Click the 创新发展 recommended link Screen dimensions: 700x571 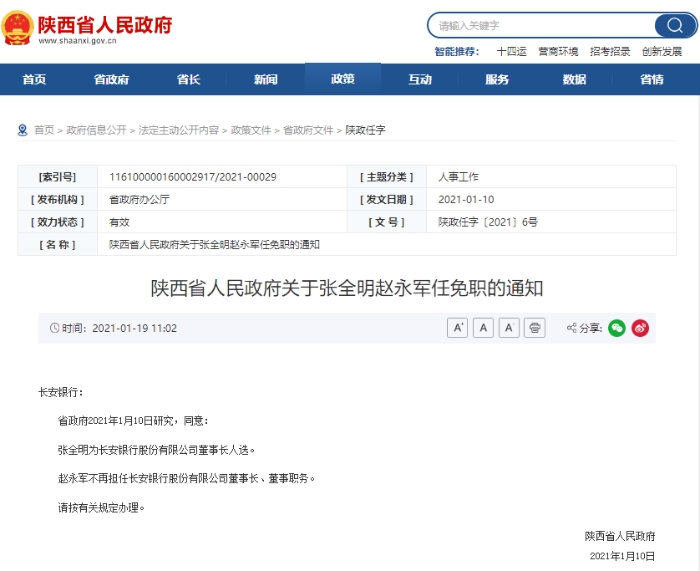pos(662,51)
